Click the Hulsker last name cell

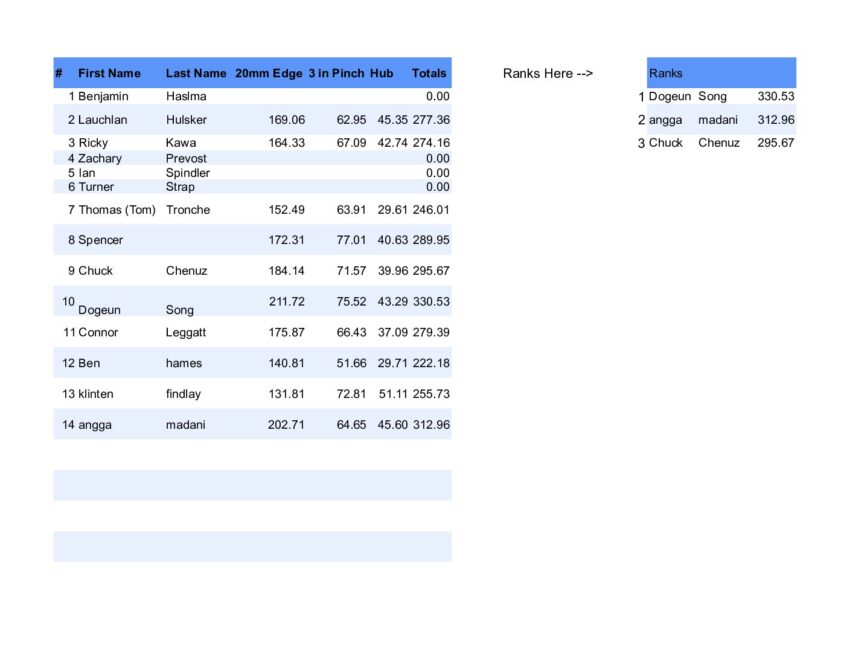click(x=187, y=120)
